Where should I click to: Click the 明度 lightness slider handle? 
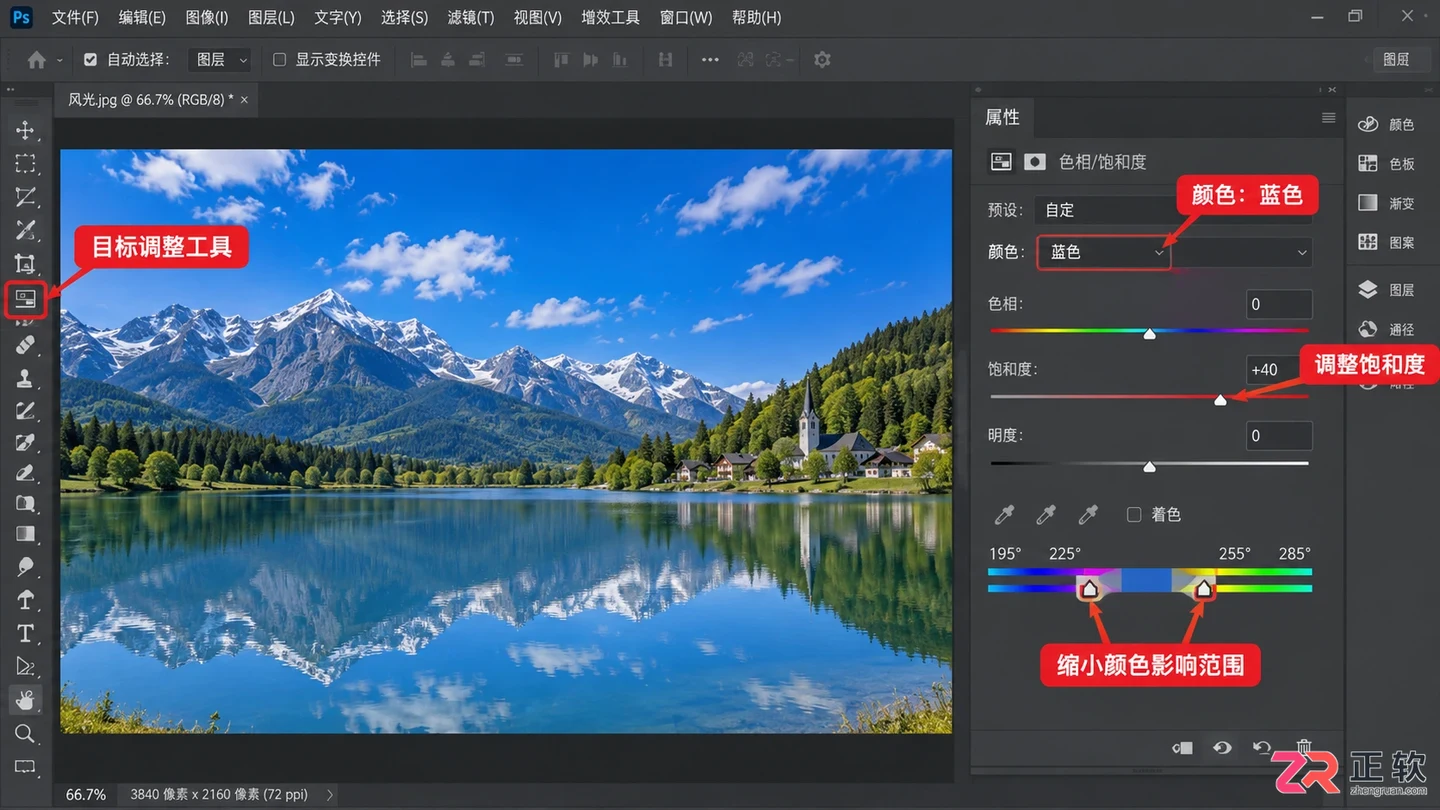pos(1150,466)
